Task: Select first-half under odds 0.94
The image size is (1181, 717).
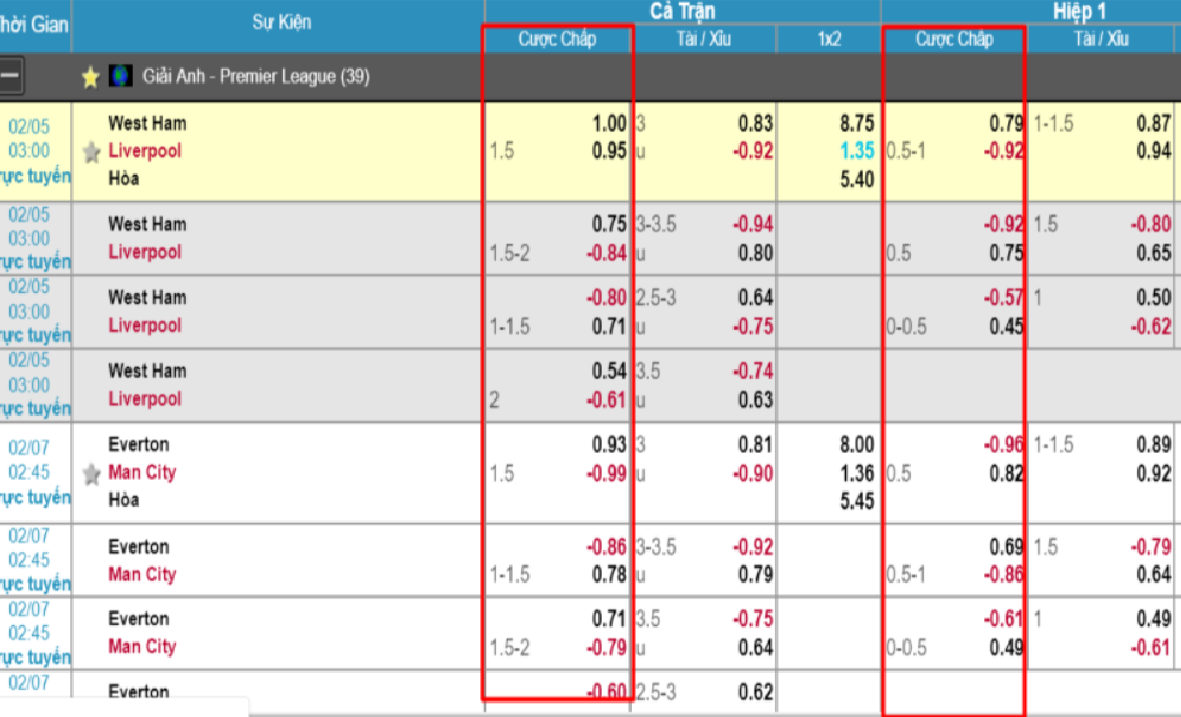Action: click(x=1154, y=151)
